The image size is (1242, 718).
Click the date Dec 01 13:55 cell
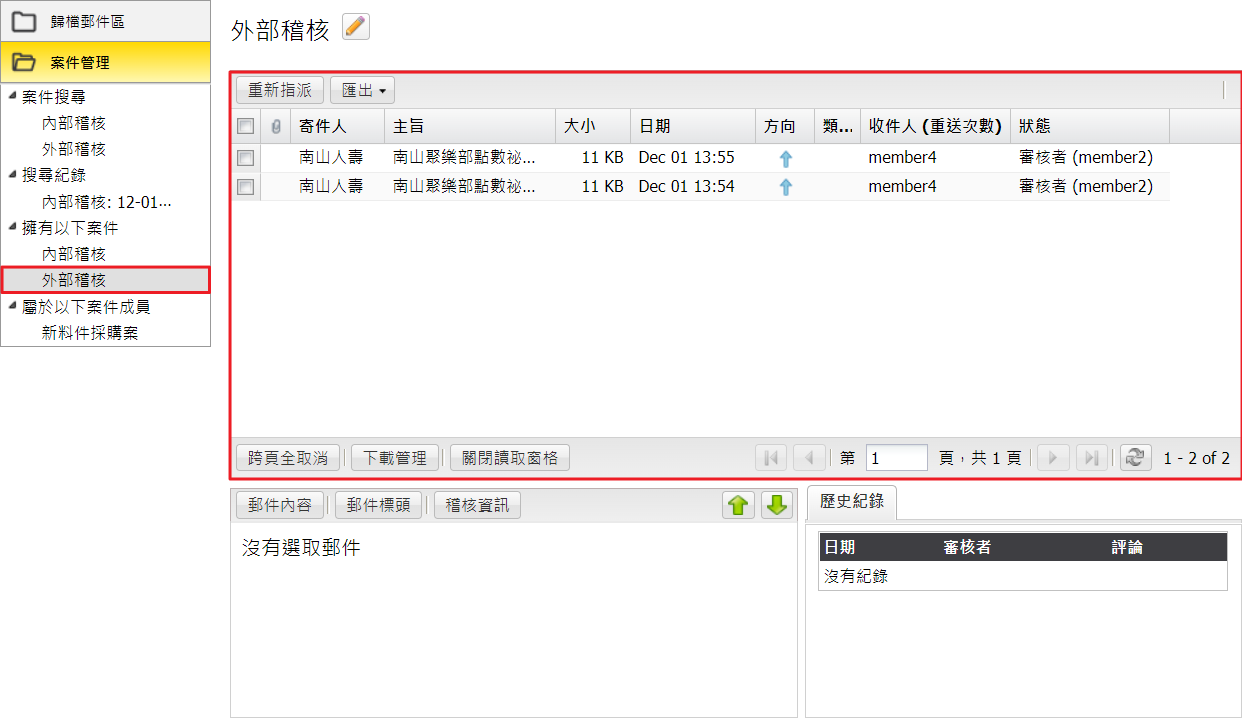click(x=686, y=158)
